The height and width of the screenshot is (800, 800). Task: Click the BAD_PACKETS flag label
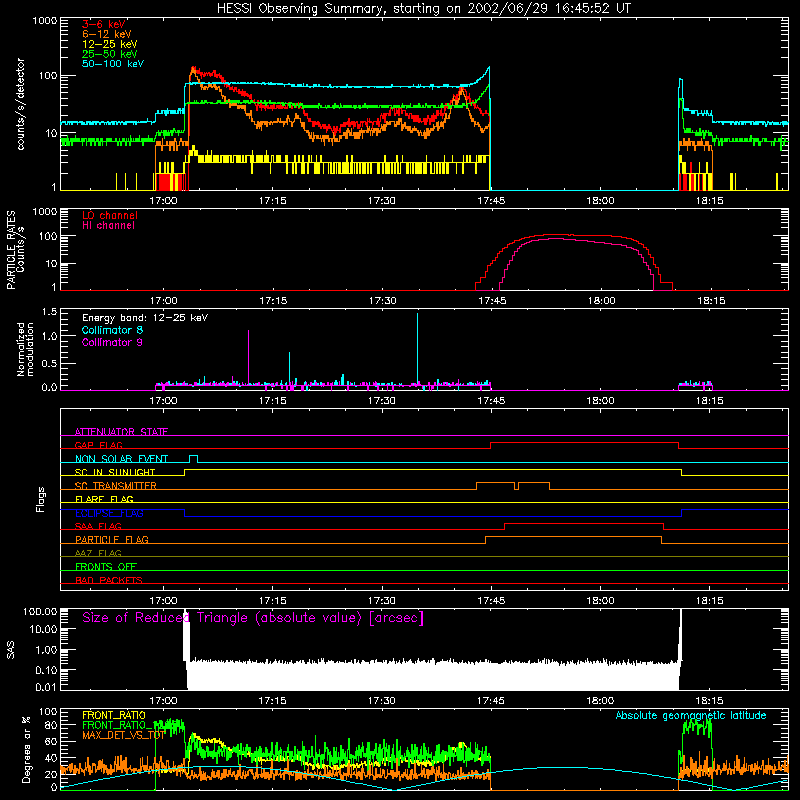click(x=109, y=581)
